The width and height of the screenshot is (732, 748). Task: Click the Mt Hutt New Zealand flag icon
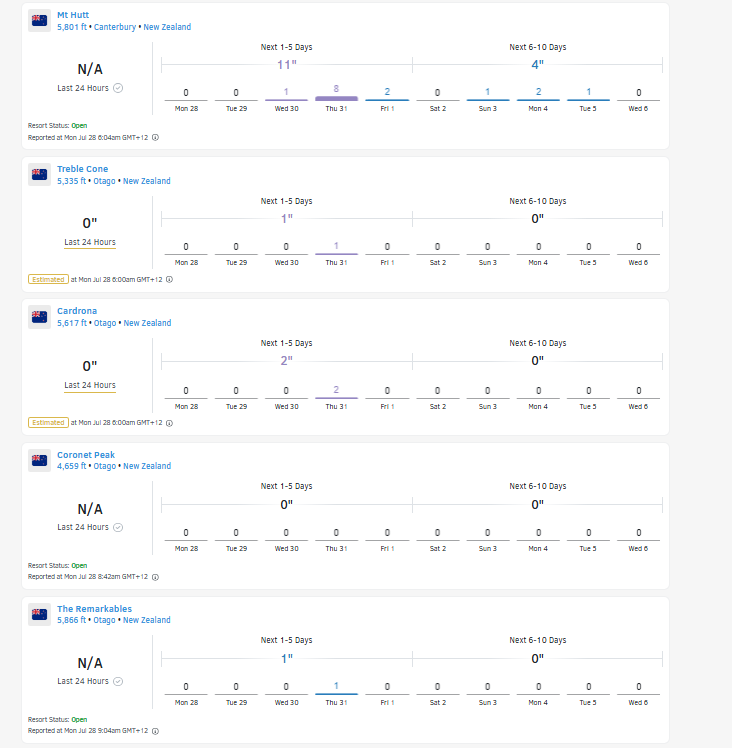(39, 21)
